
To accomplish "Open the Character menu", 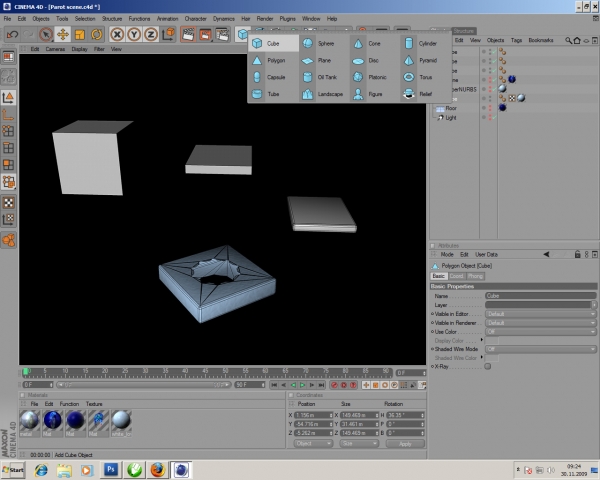I will (x=196, y=19).
